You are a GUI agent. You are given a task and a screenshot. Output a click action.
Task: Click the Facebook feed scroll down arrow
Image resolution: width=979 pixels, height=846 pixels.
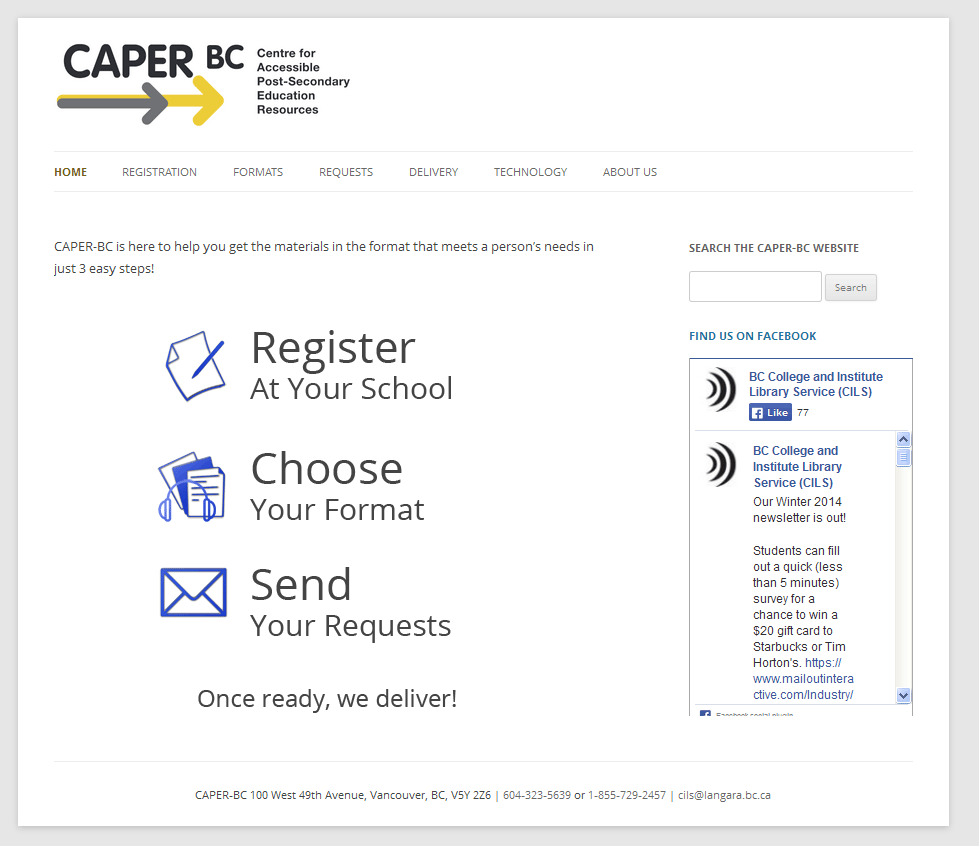click(903, 695)
